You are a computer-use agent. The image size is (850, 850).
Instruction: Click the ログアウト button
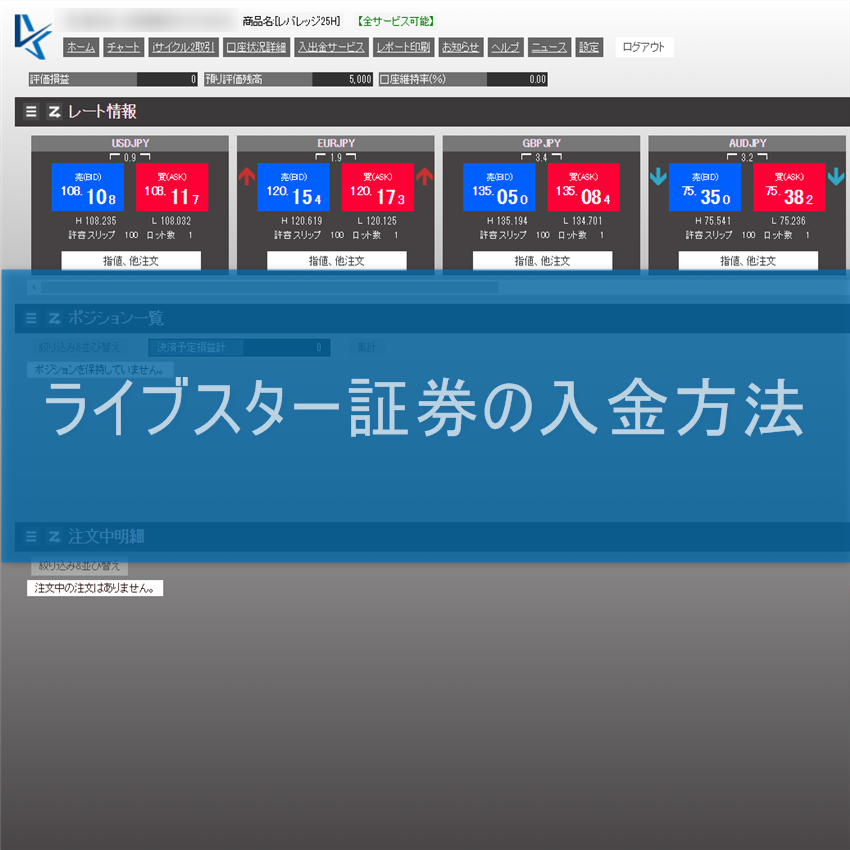[643, 47]
